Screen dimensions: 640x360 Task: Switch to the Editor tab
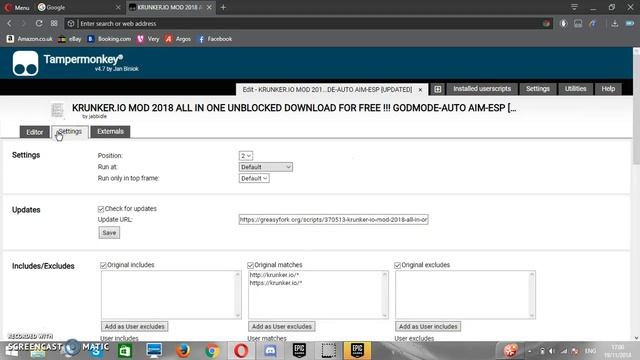click(x=34, y=132)
